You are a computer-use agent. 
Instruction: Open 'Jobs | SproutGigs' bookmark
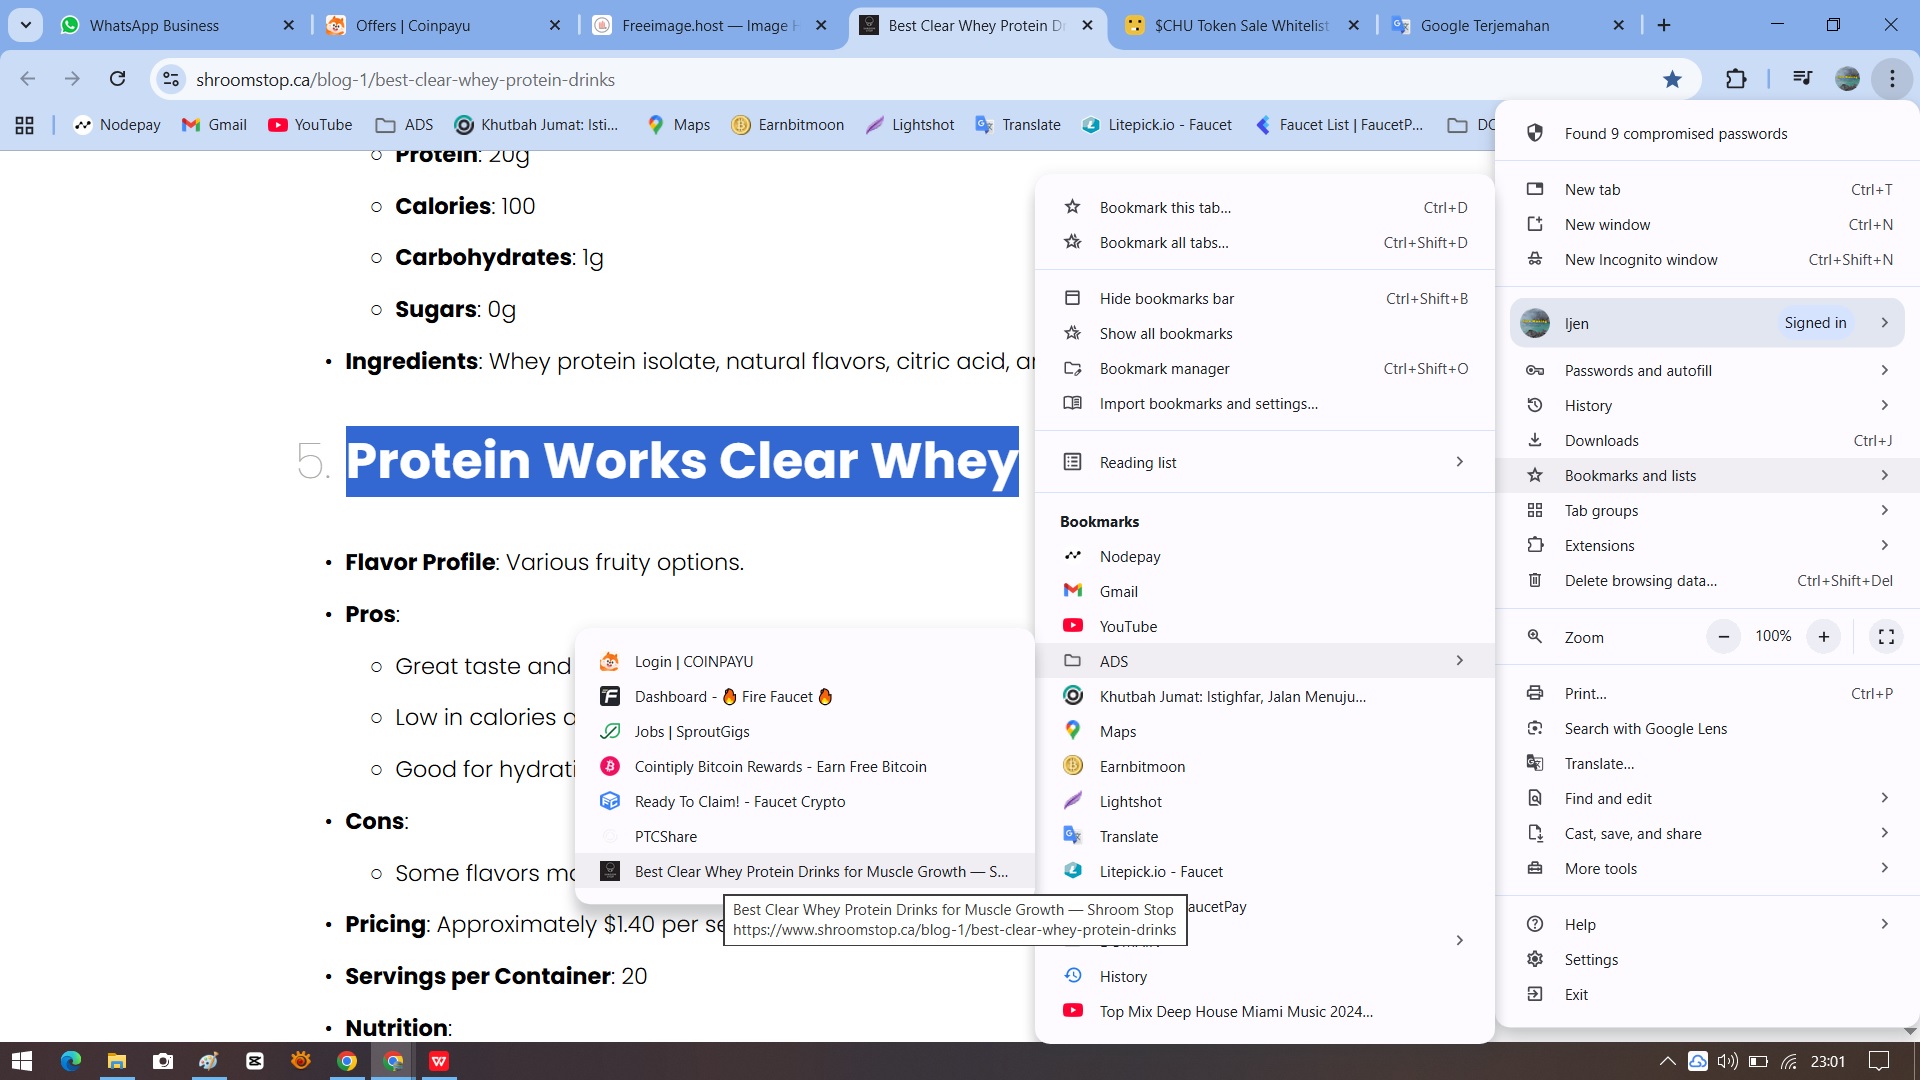pos(805,731)
